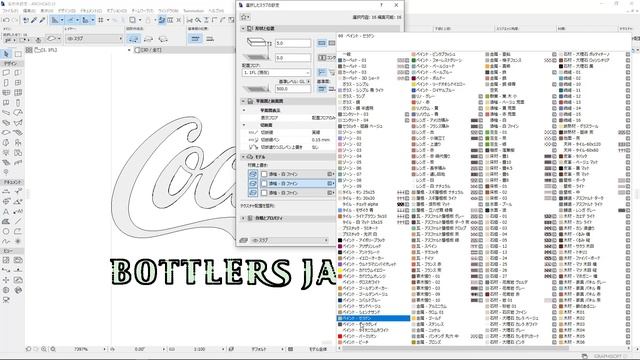
Task: Open the 表示 menu
Action: [x=47, y=11]
